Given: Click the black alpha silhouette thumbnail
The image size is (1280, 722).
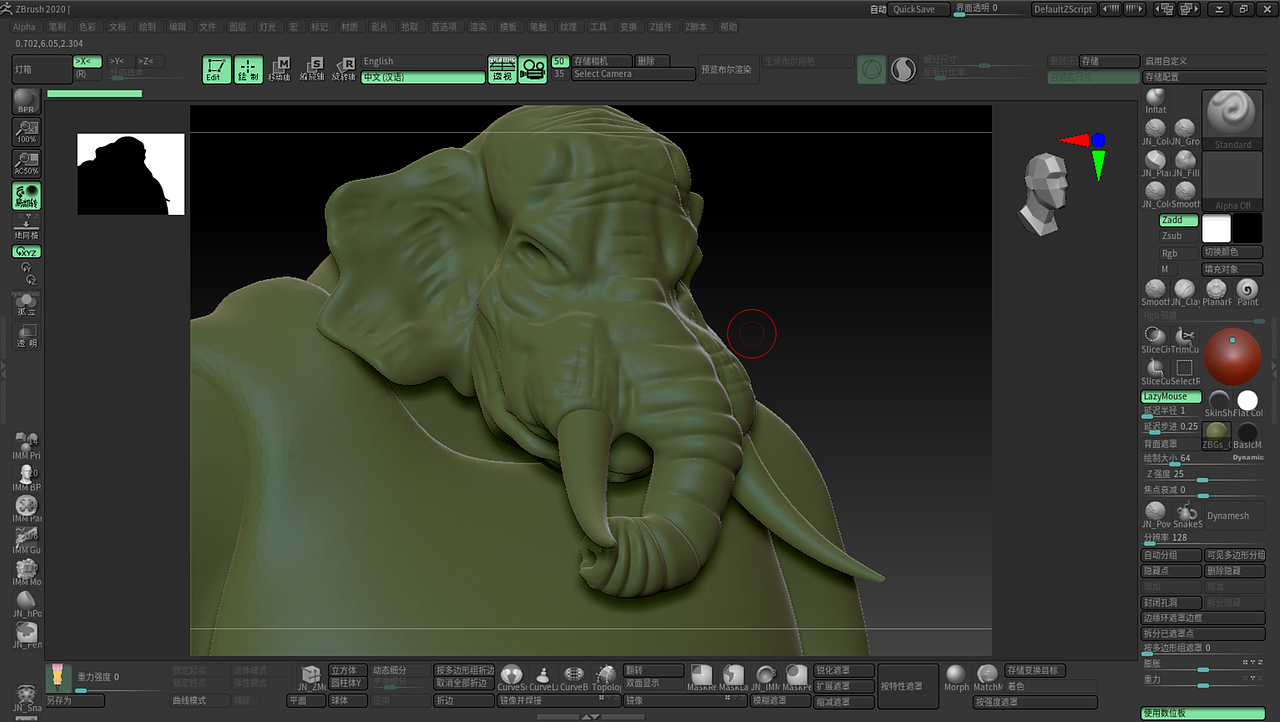Looking at the screenshot, I should click(130, 172).
